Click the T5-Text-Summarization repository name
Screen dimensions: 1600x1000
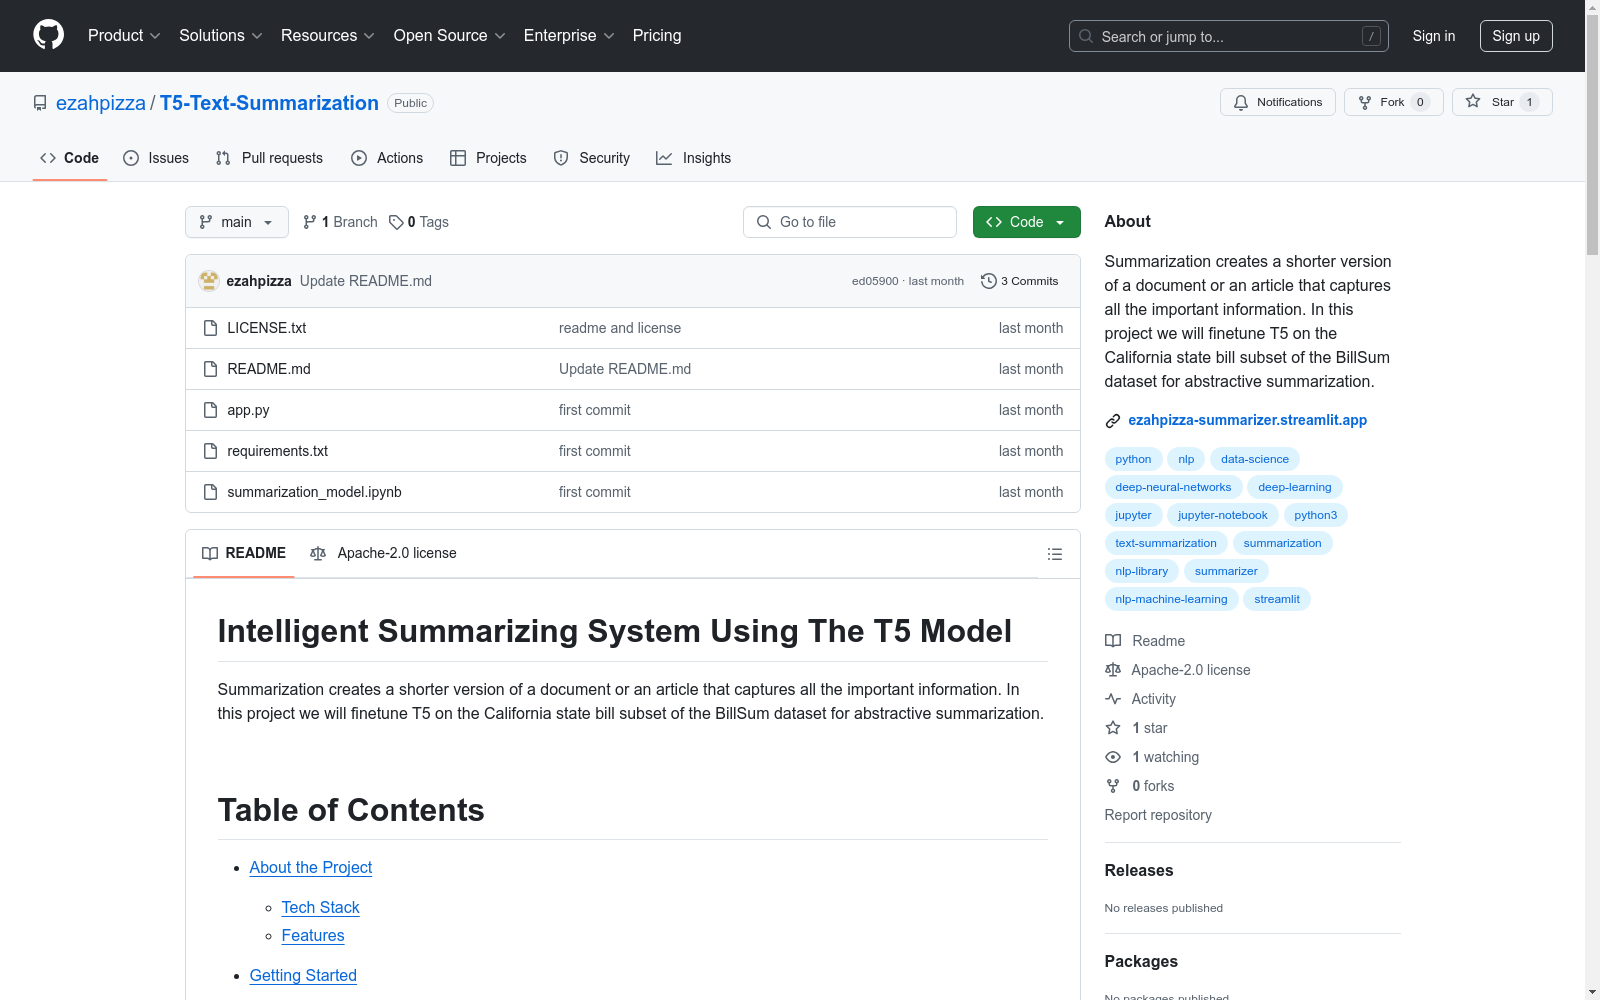tap(269, 103)
